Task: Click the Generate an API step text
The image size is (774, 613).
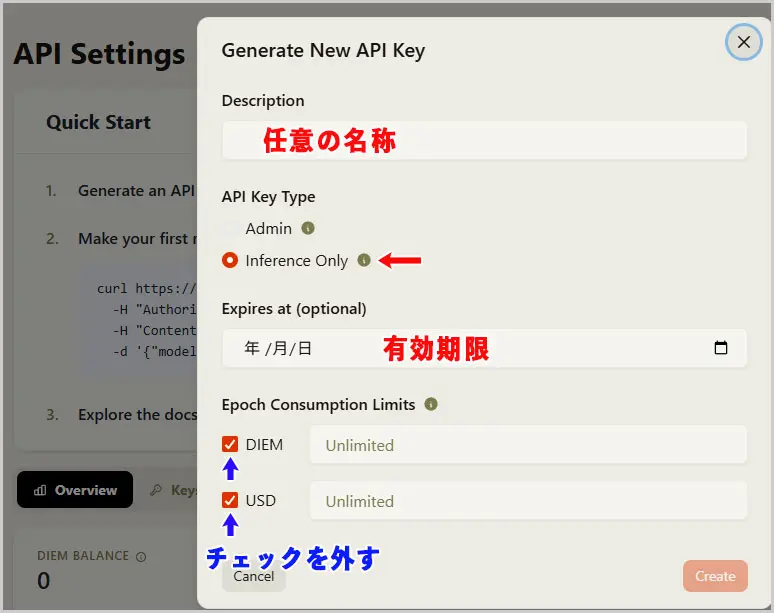Action: [137, 191]
